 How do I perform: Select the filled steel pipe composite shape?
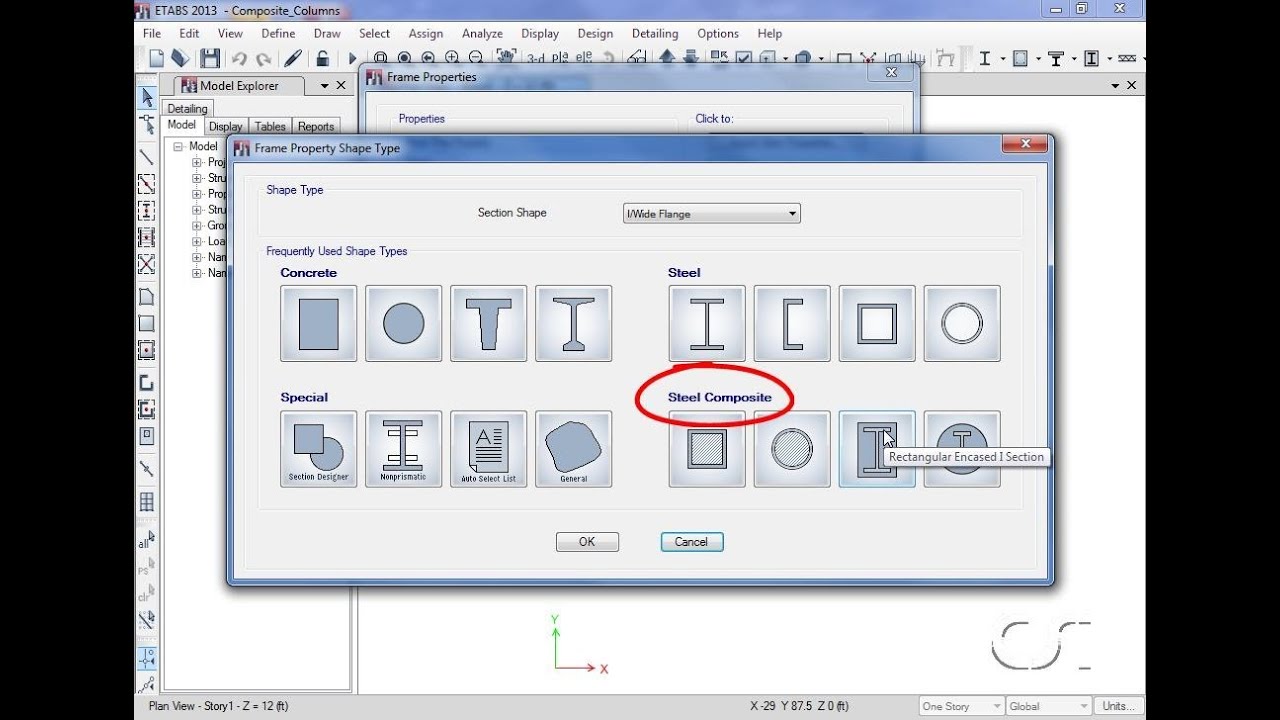pyautogui.click(x=792, y=449)
